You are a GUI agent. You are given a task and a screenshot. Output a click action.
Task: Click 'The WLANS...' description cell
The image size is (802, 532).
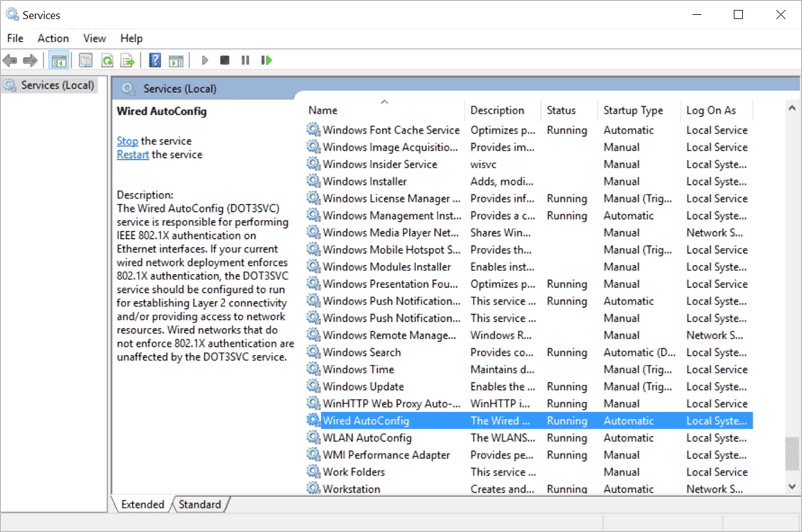click(x=503, y=437)
